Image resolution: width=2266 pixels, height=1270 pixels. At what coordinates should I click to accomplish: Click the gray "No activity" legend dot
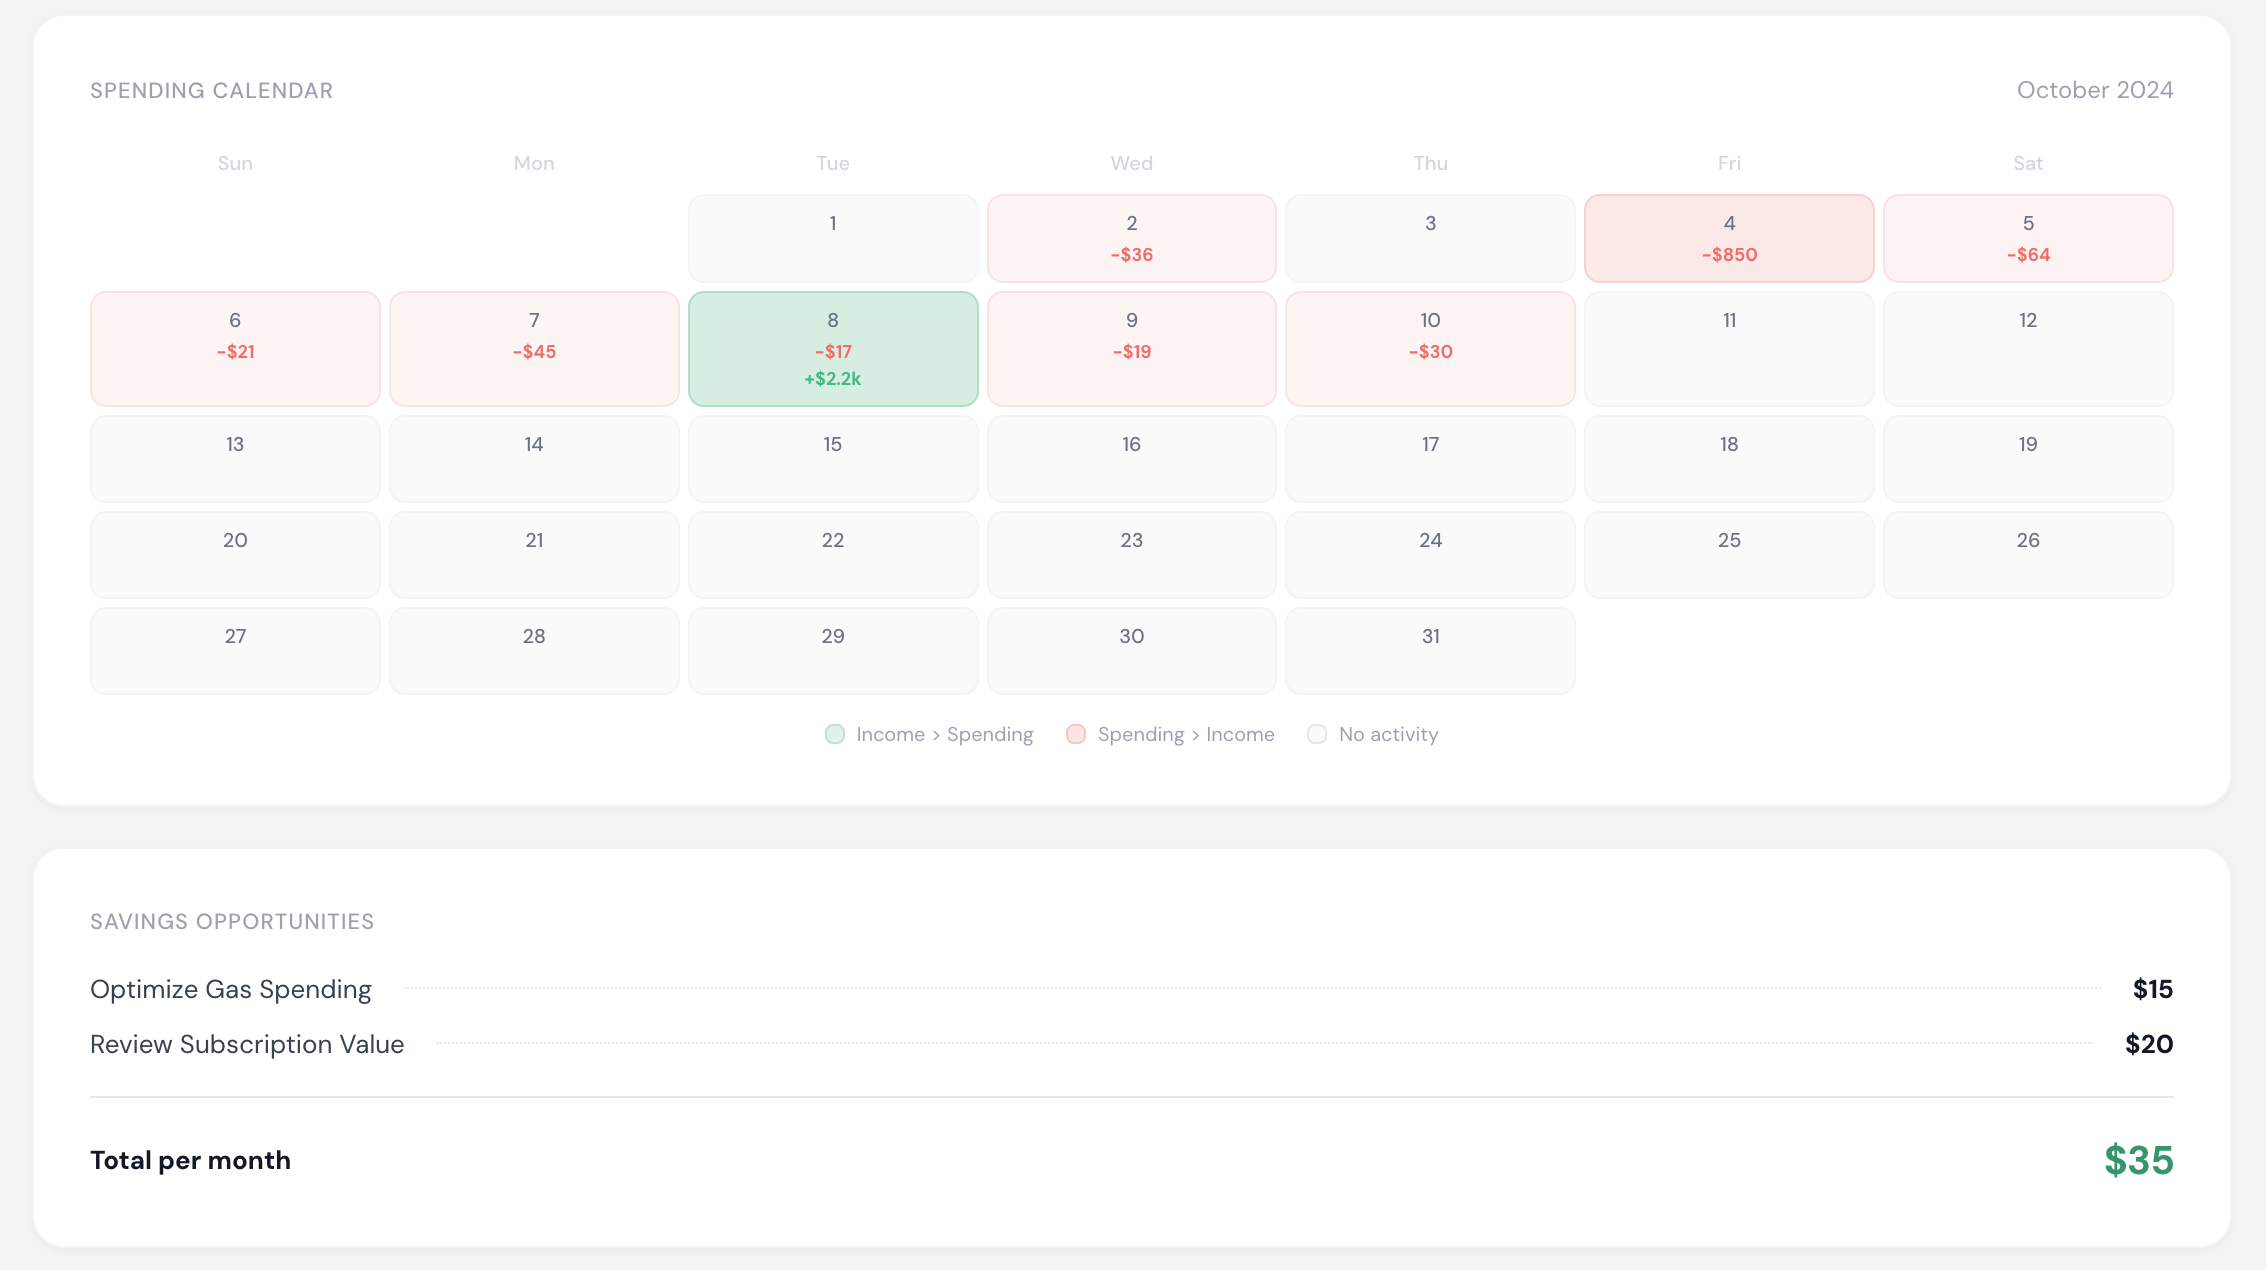1317,734
